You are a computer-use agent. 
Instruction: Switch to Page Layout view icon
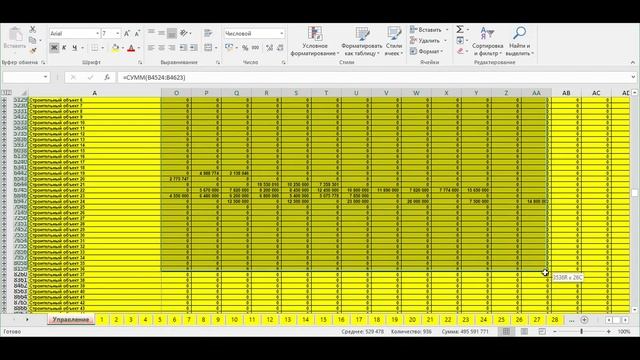[x=524, y=331]
